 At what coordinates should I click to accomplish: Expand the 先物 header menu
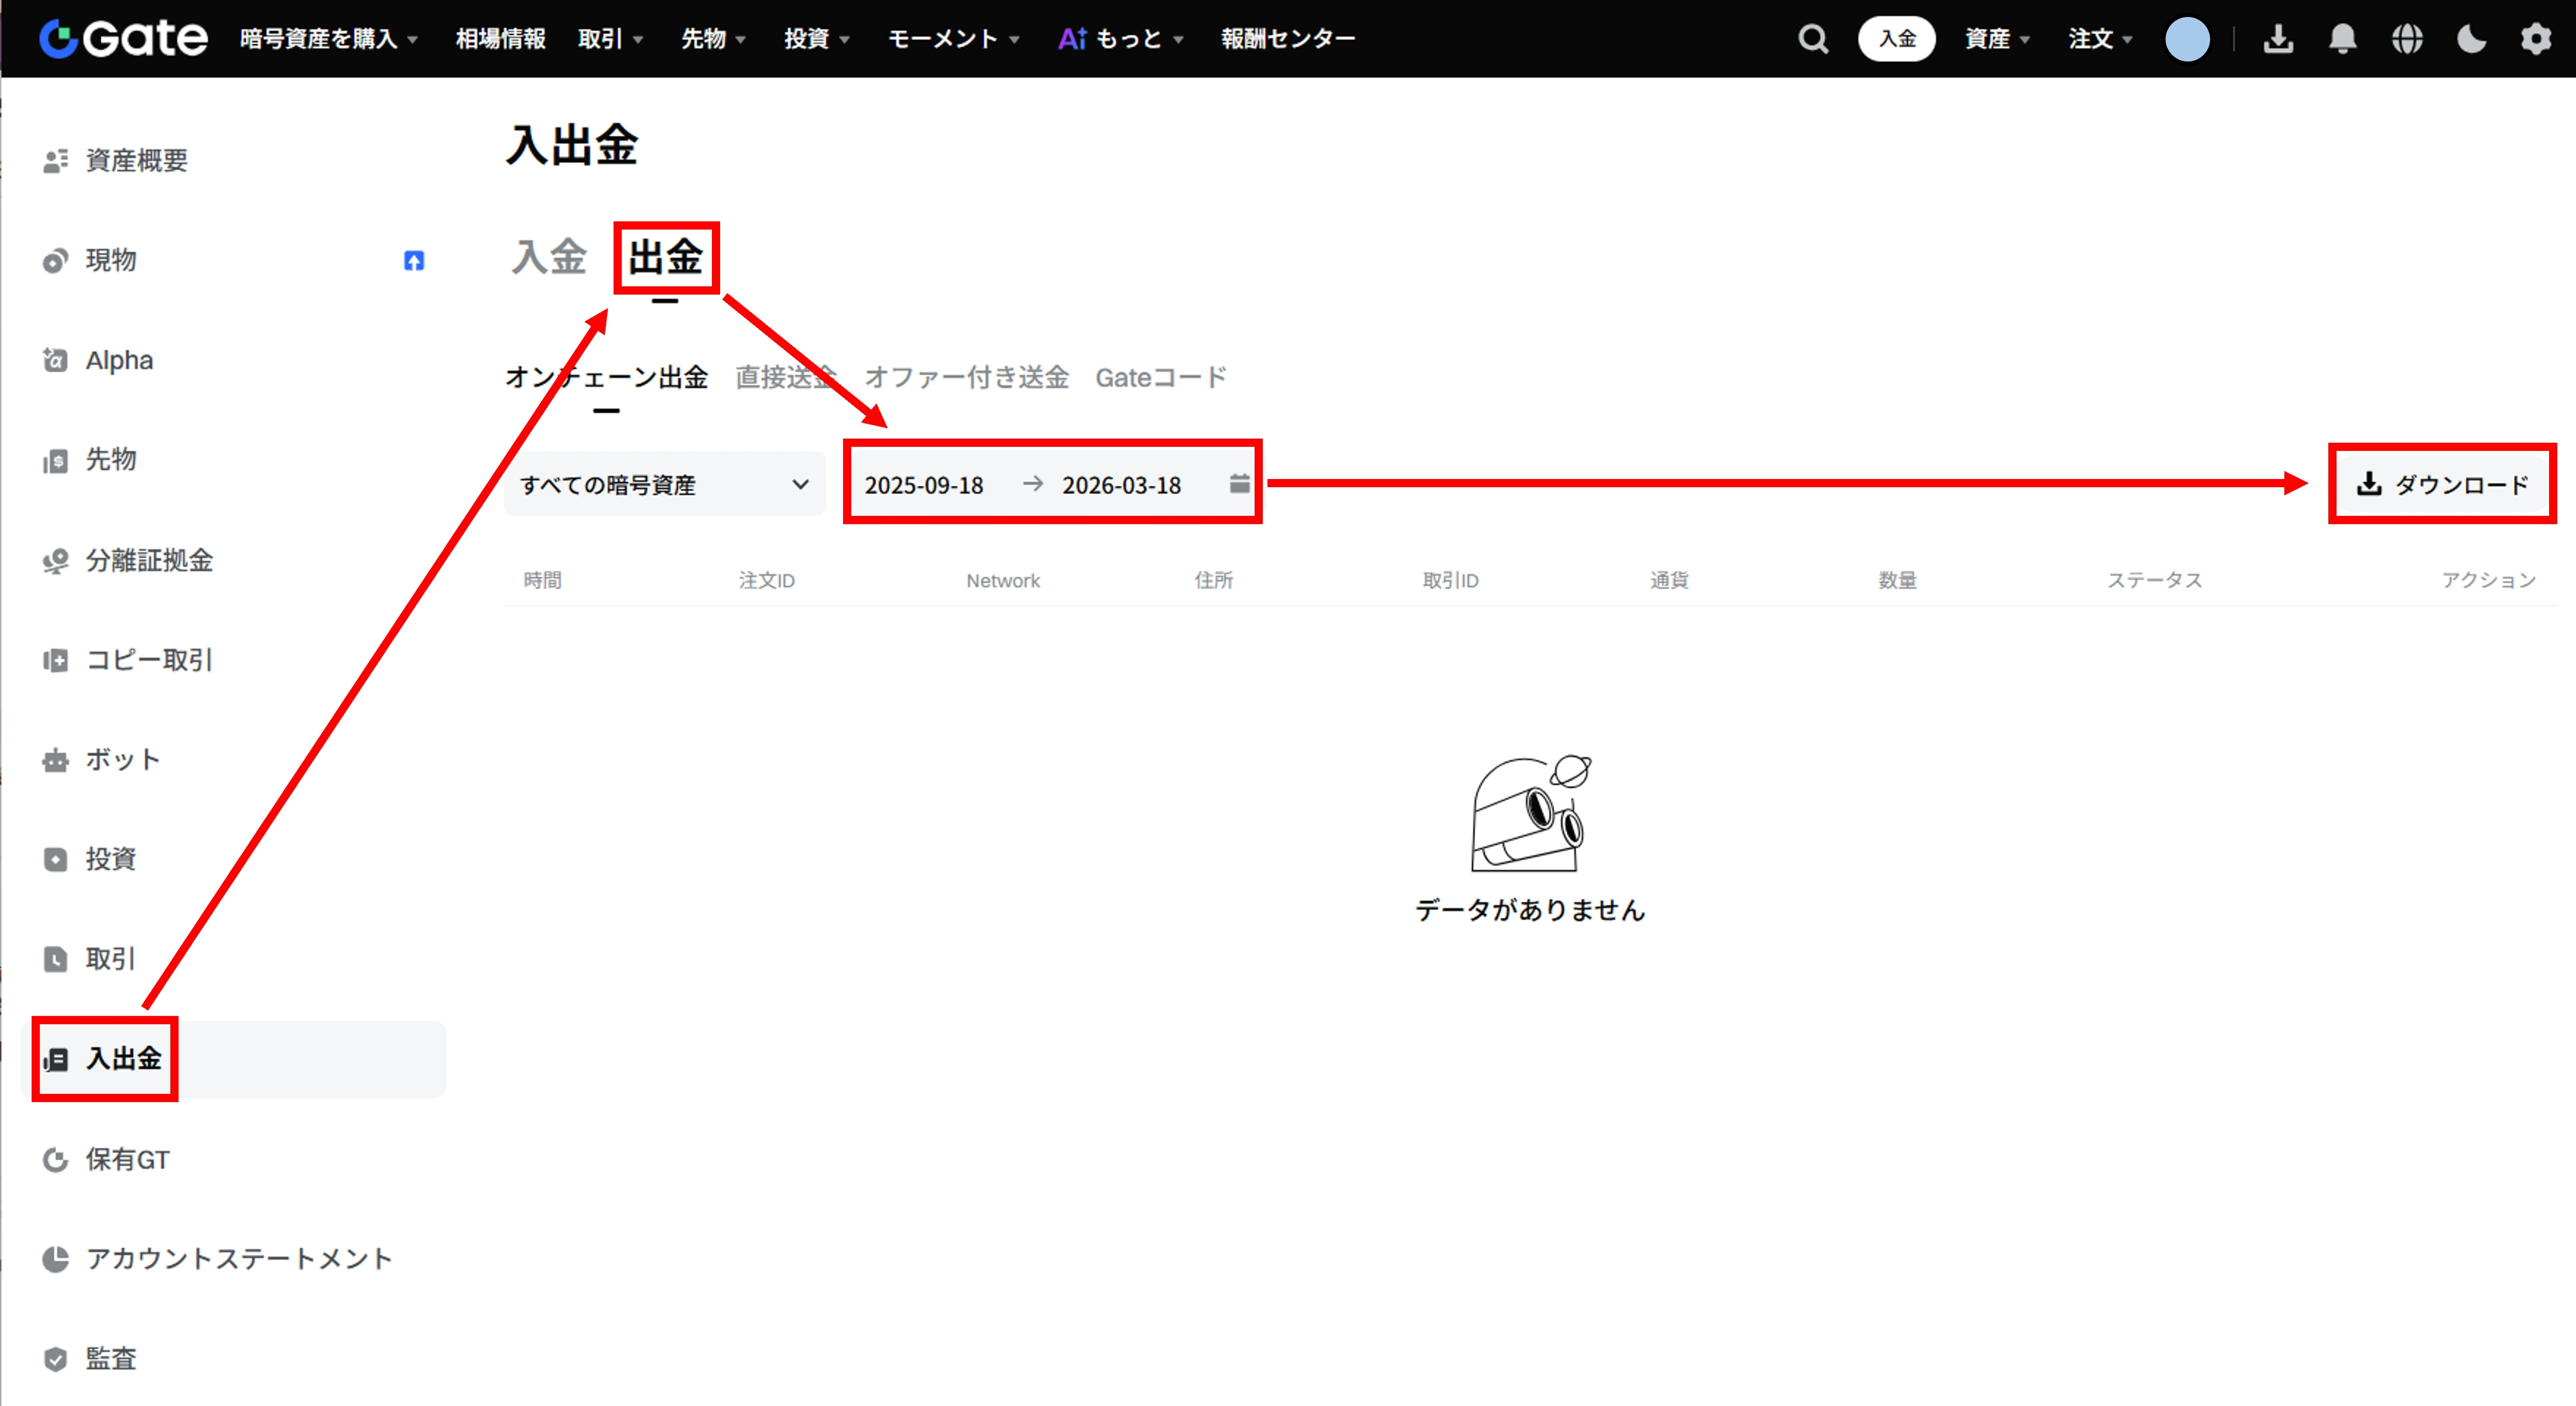(x=713, y=39)
